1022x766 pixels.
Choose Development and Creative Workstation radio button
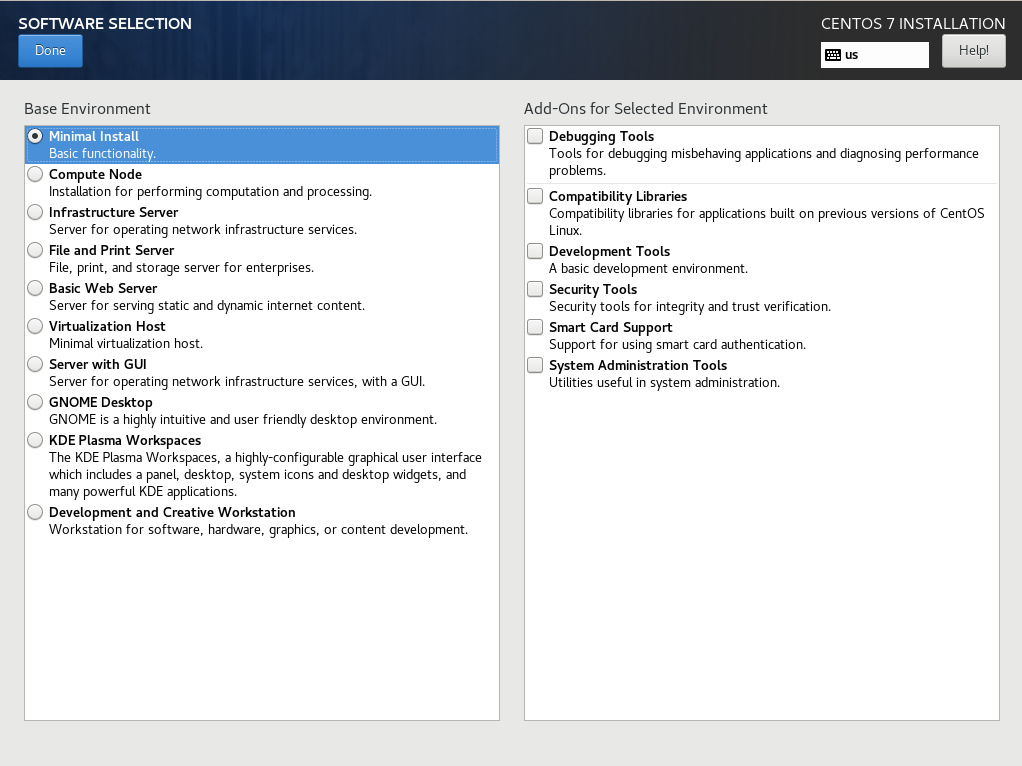[x=35, y=512]
